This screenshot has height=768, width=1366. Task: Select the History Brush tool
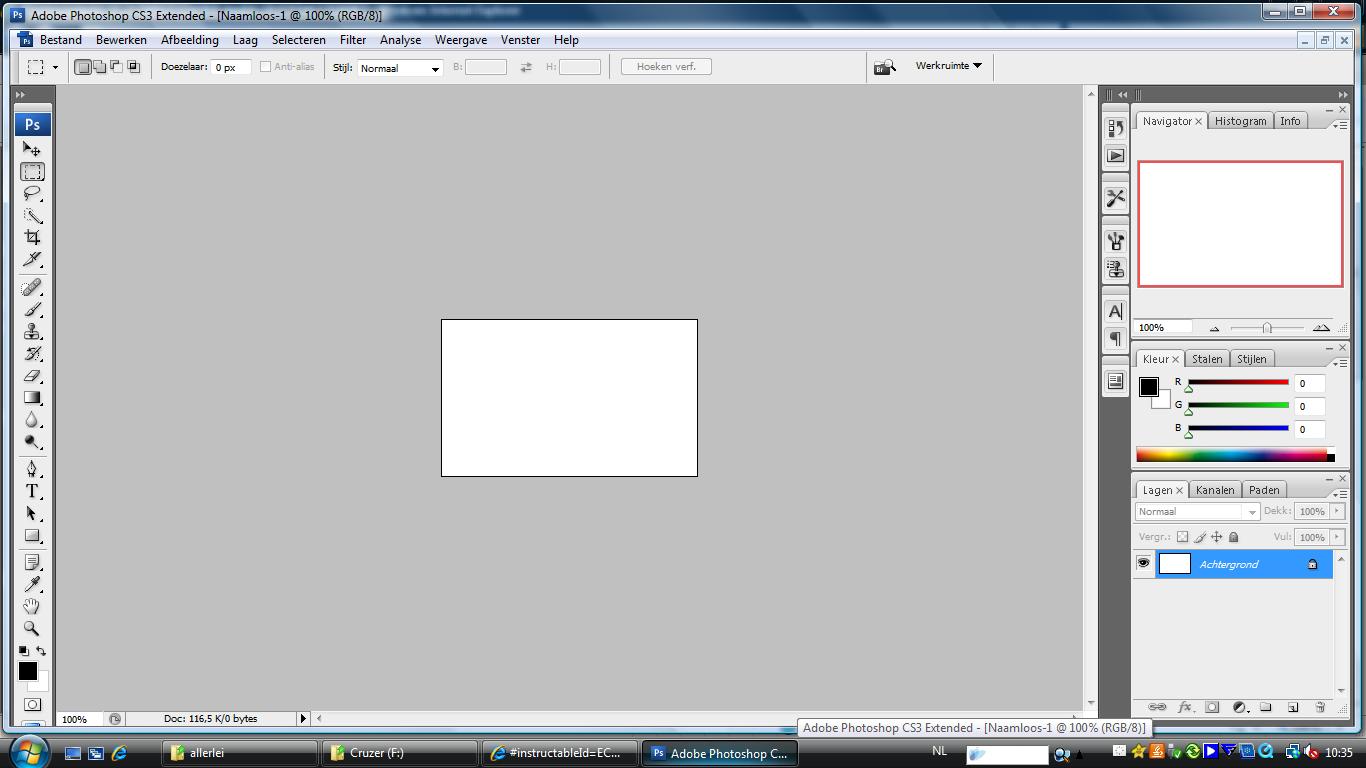(x=32, y=354)
